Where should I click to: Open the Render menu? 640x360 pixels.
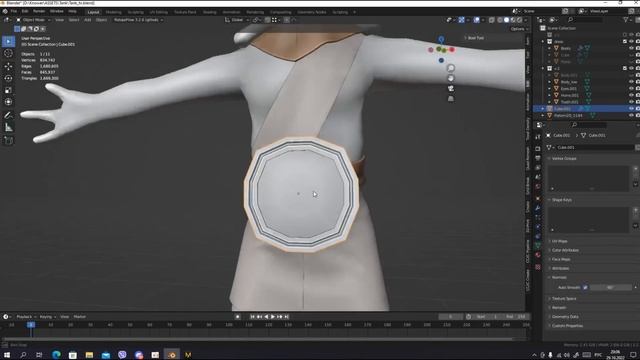pos(39,11)
